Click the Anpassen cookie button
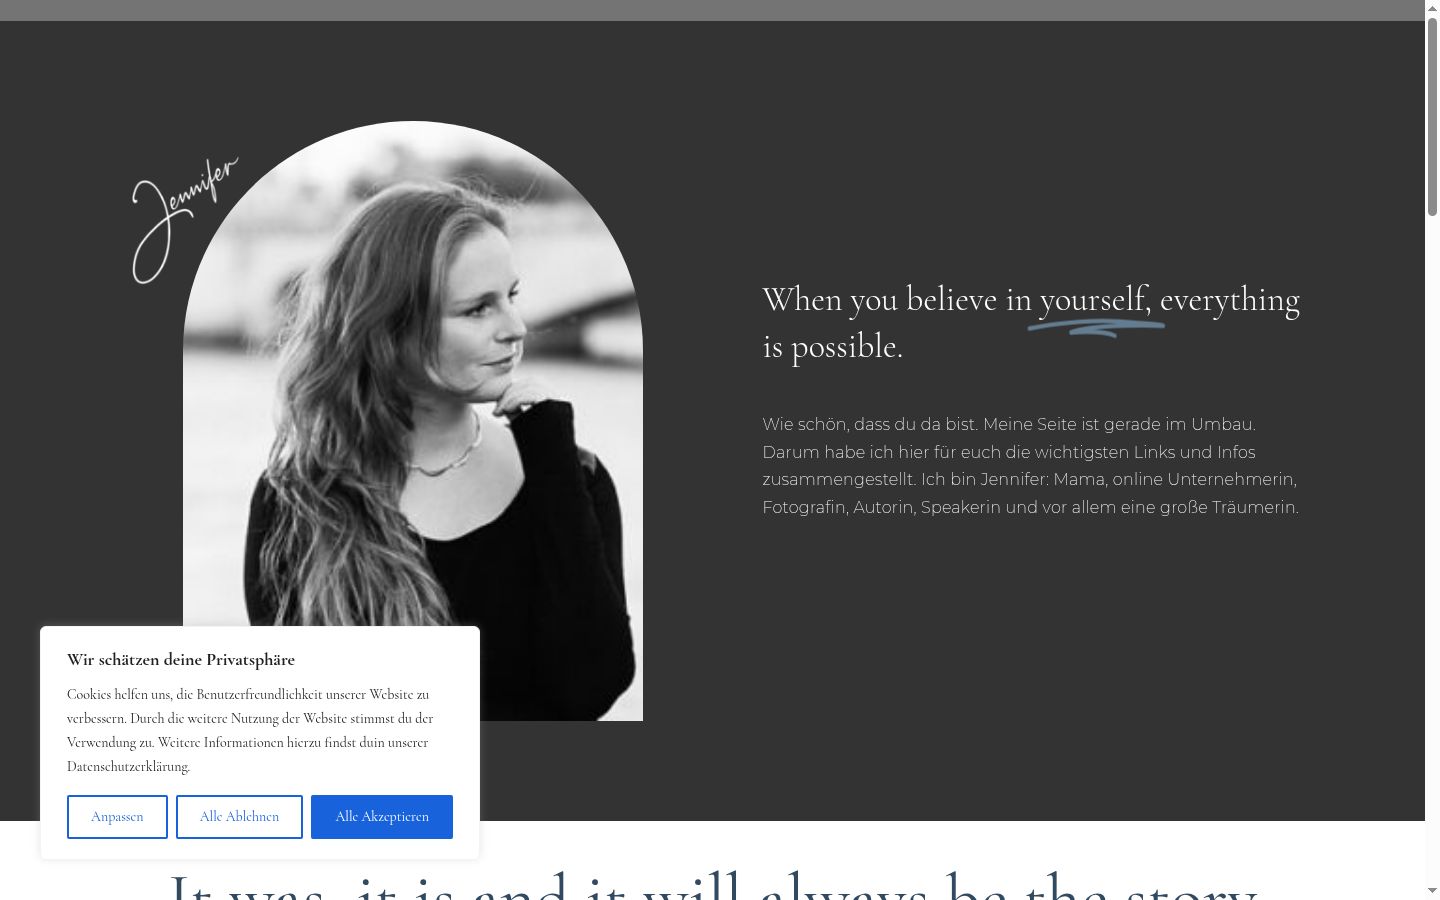 coord(117,817)
